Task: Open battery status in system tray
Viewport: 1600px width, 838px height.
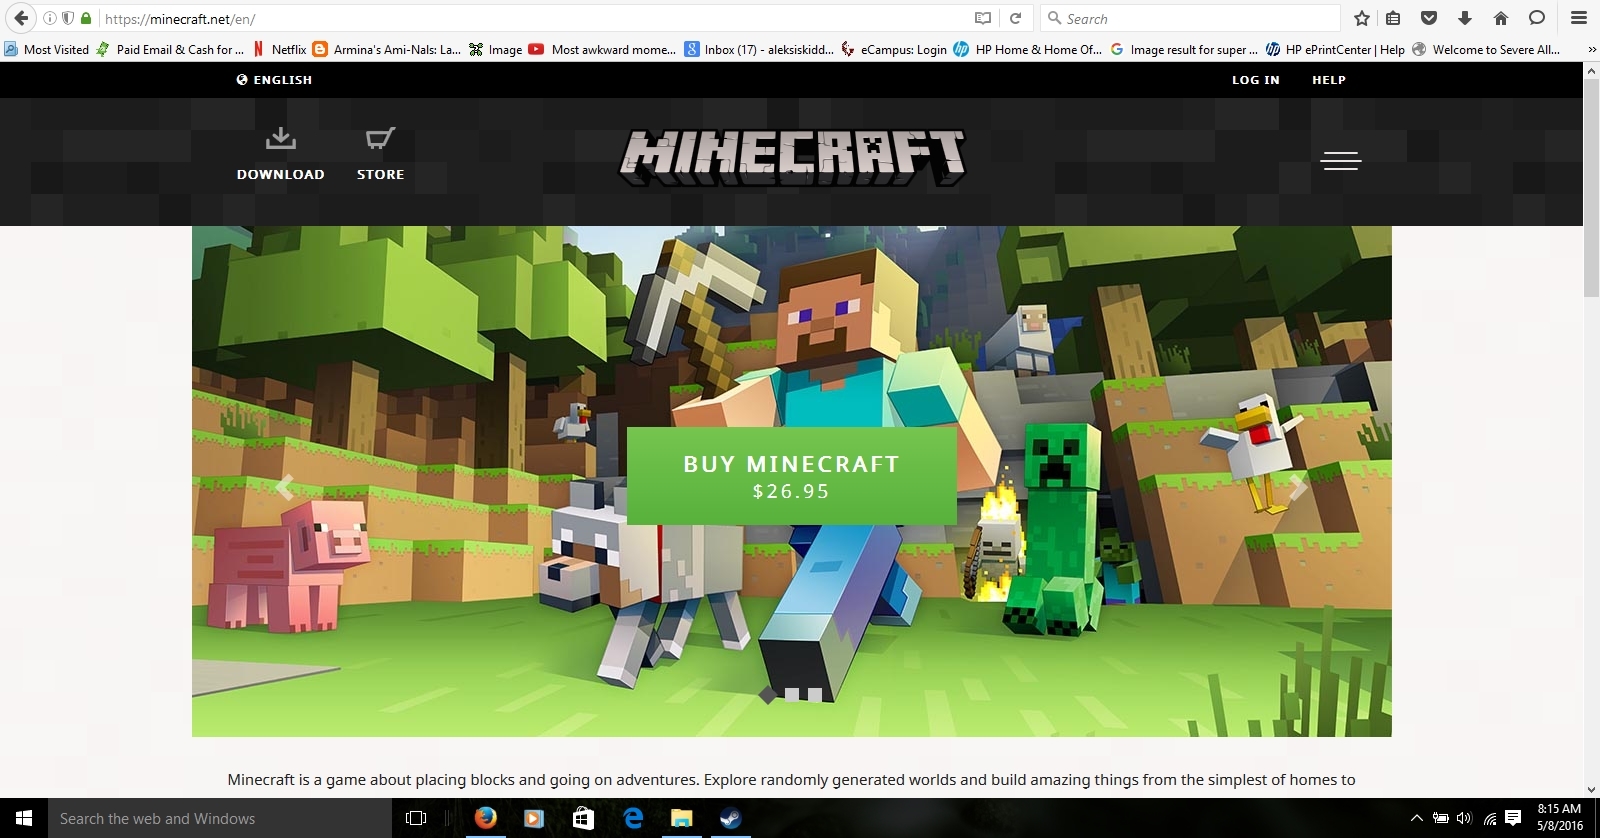Action: coord(1441,818)
